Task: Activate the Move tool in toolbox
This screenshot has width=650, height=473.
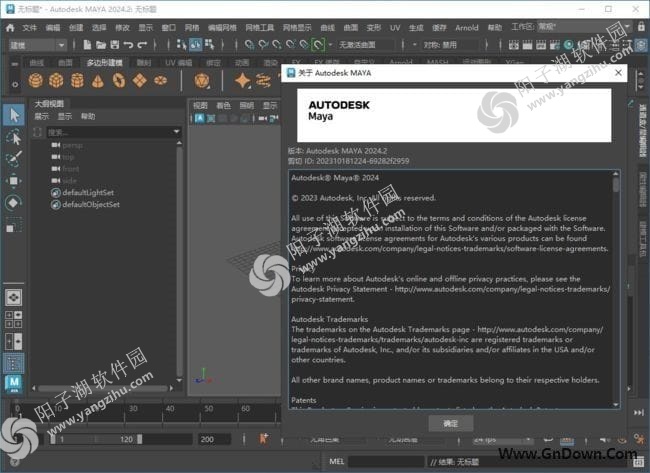Action: point(14,181)
